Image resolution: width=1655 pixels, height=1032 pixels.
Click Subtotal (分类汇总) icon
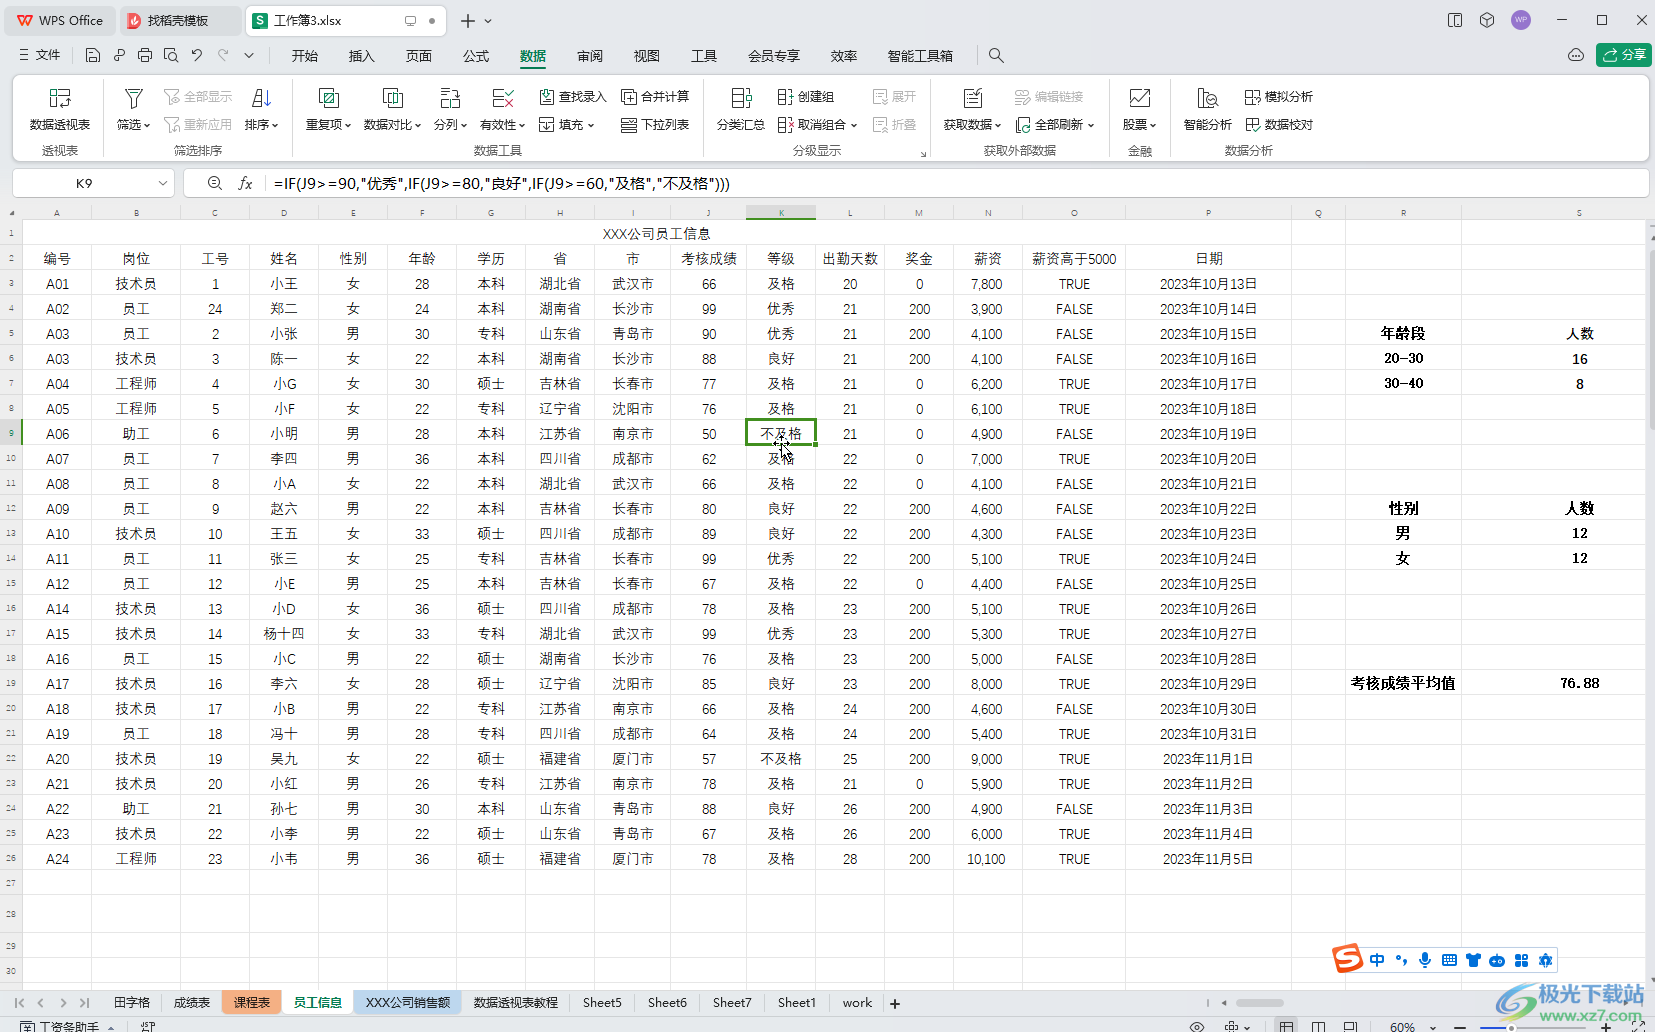pos(741,98)
